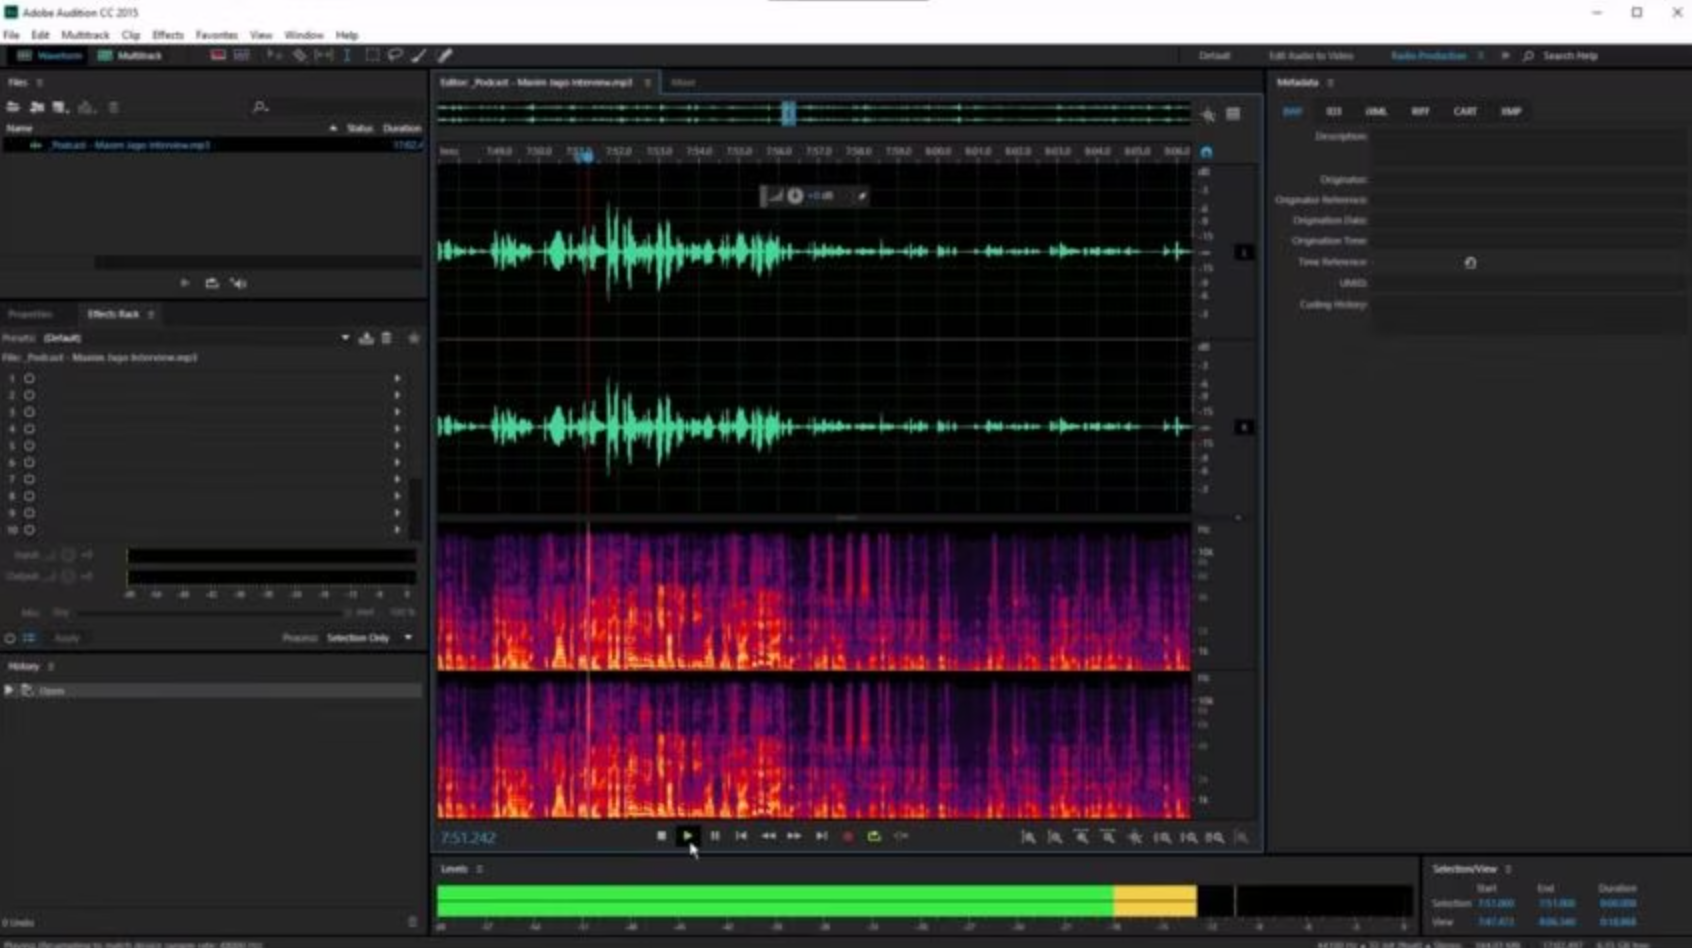Open the CART metadata tab
Screen dimensions: 1692x948
[1466, 111]
